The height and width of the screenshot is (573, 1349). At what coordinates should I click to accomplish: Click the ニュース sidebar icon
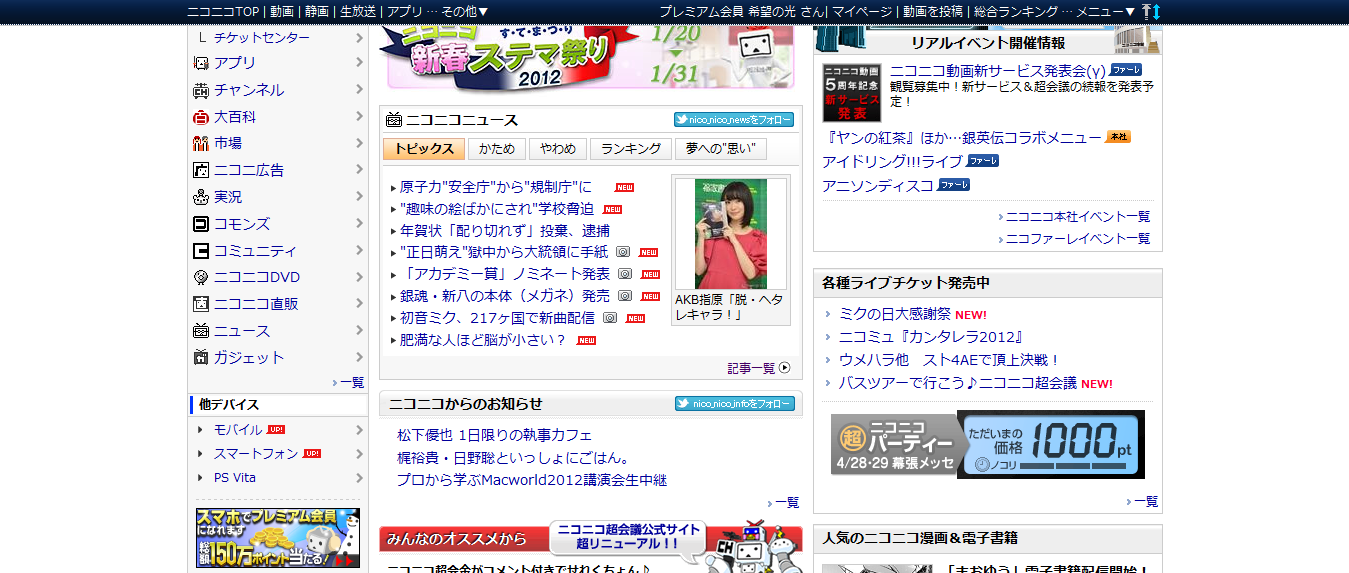pyautogui.click(x=200, y=331)
